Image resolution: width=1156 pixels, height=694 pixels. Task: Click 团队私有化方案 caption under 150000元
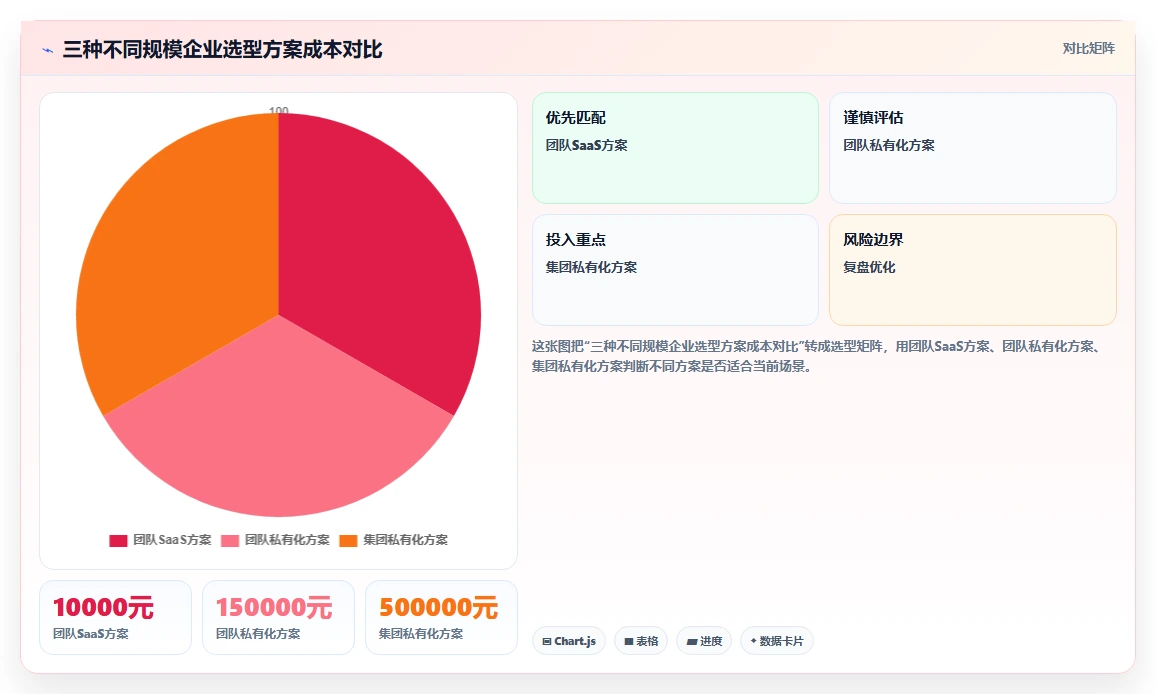click(x=258, y=634)
